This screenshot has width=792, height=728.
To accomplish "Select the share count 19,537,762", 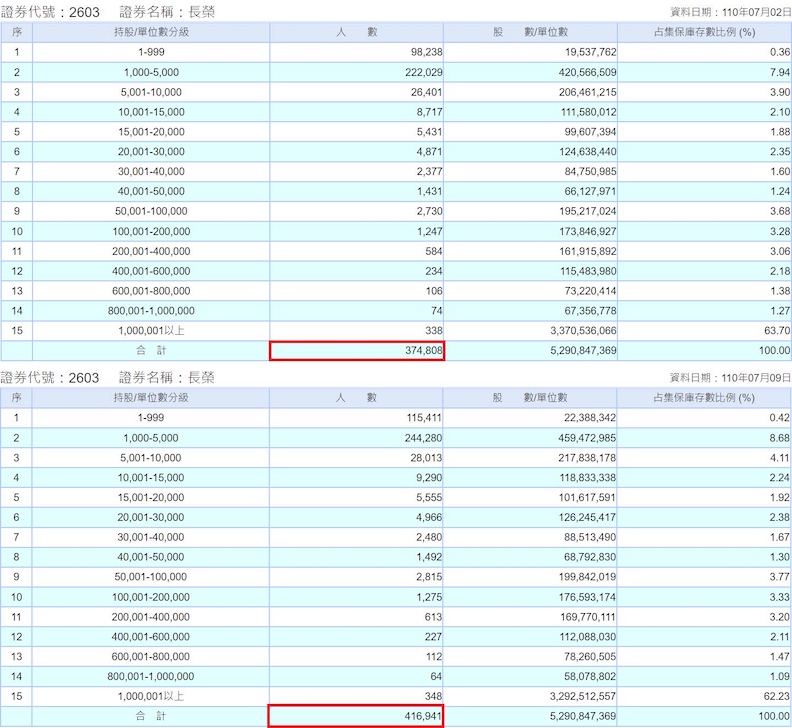I will click(590, 52).
